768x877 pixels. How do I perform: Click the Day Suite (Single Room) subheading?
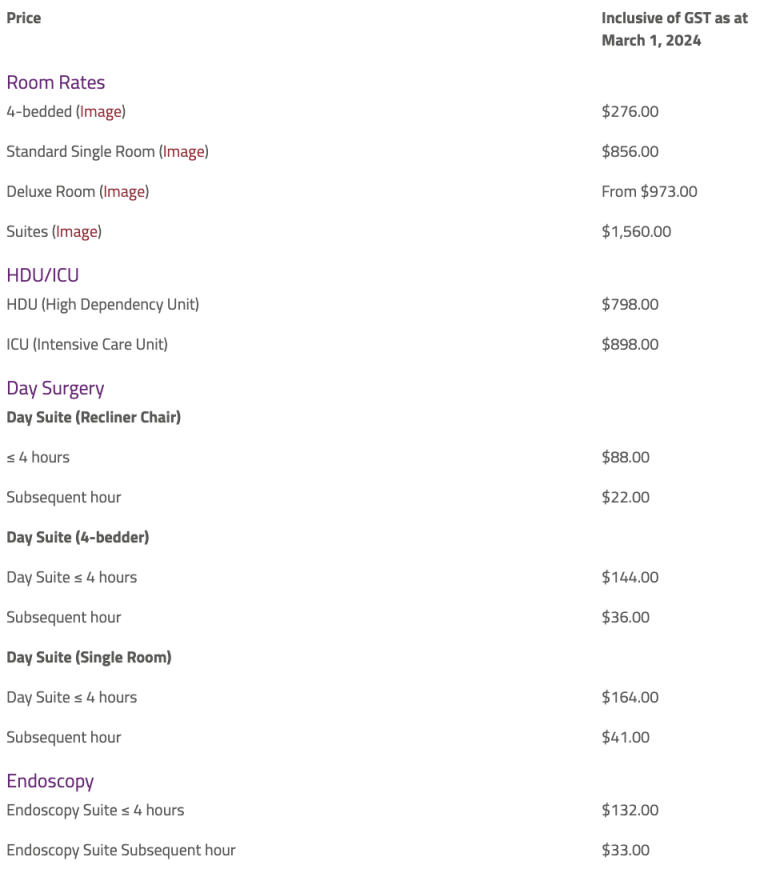[89, 658]
